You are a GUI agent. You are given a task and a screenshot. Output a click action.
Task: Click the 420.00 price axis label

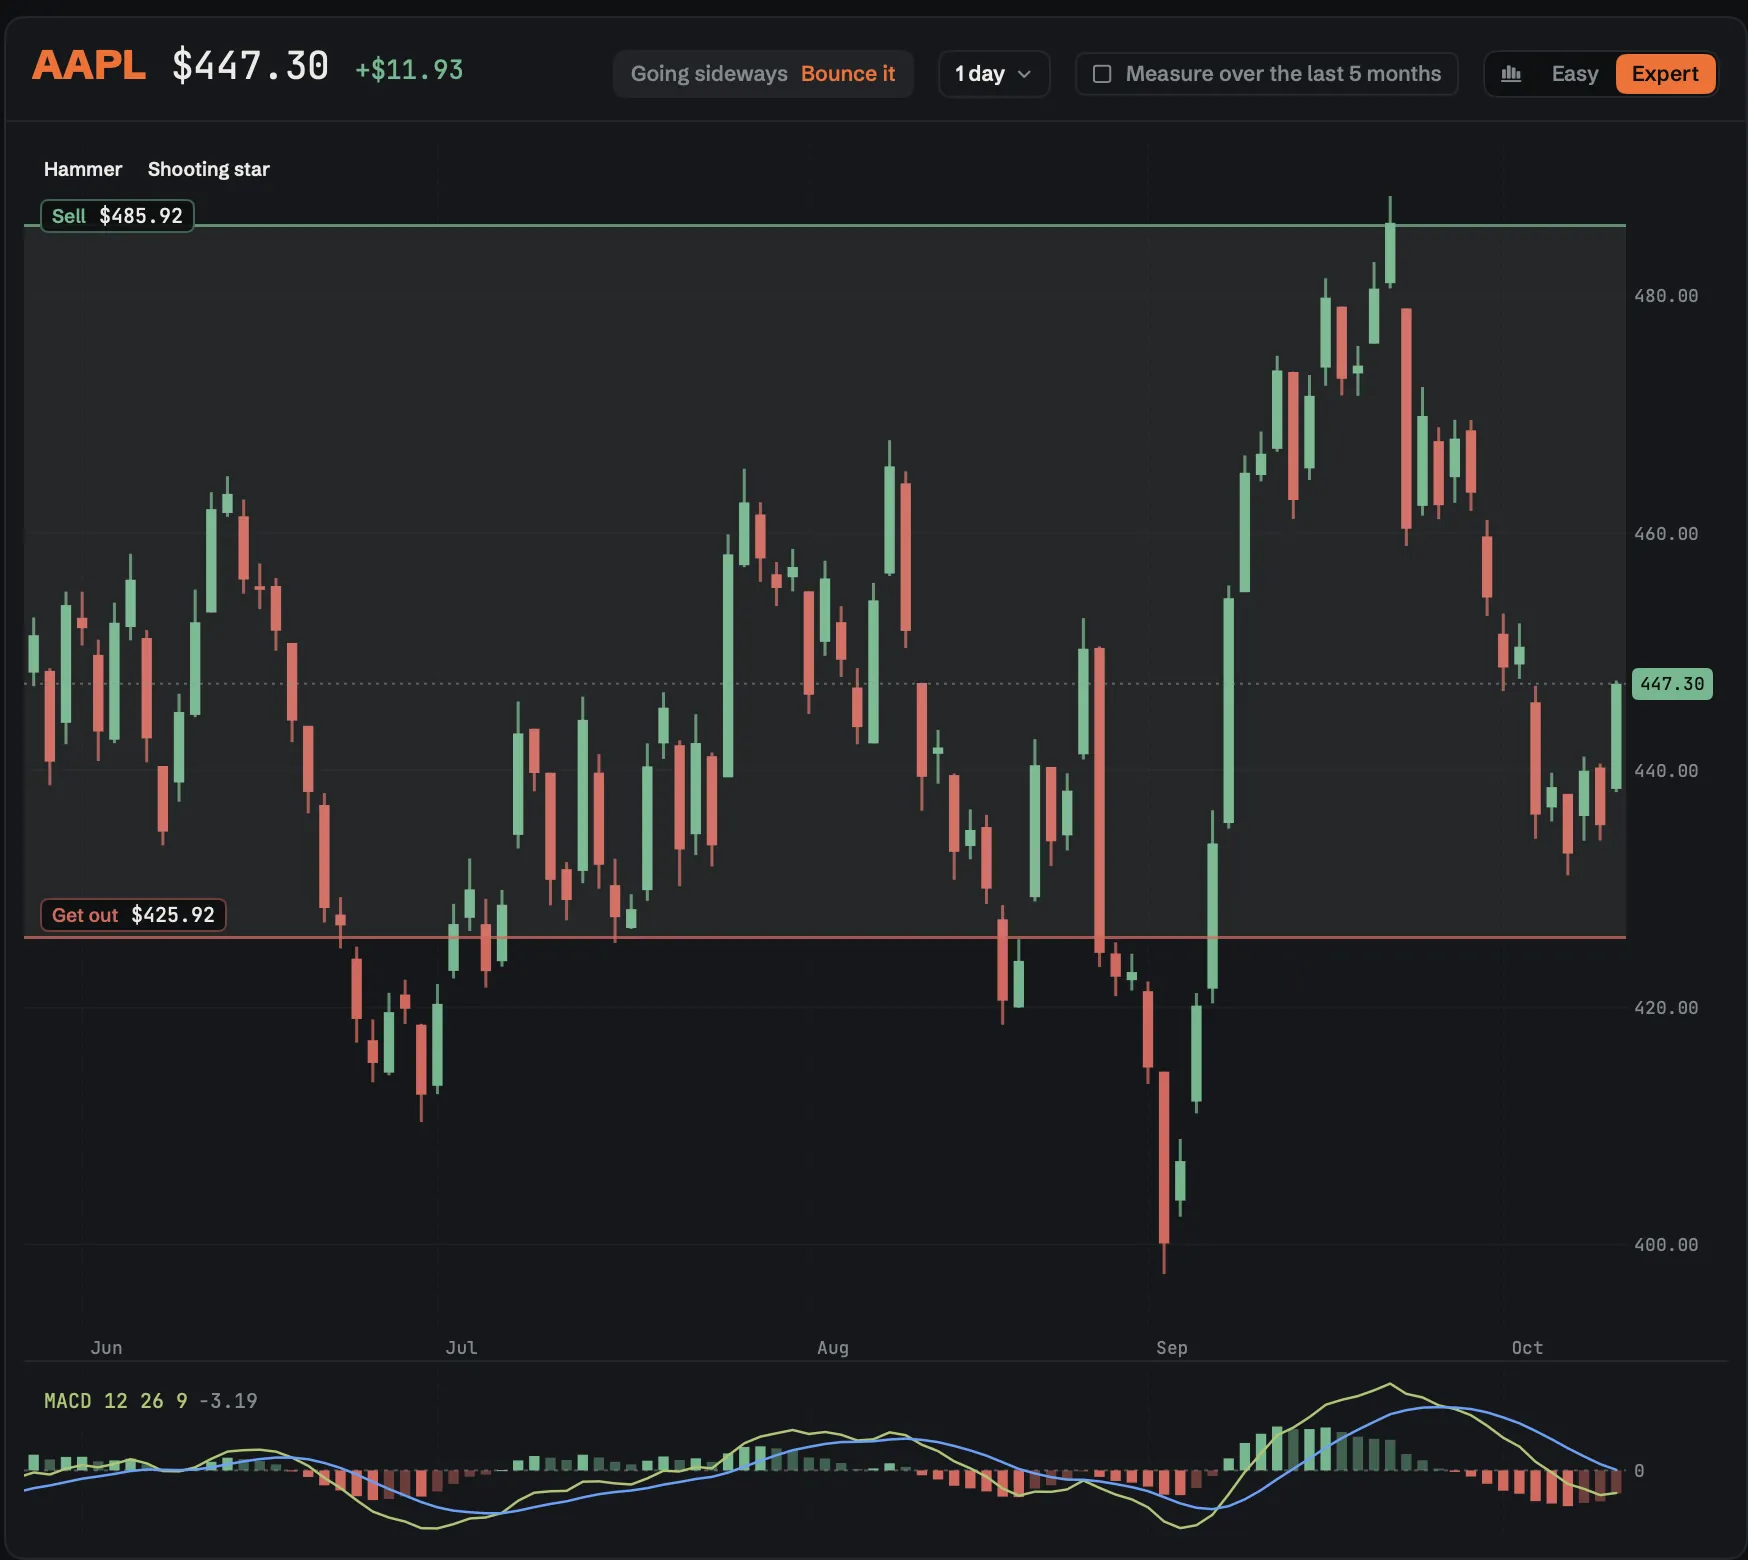click(x=1666, y=1008)
